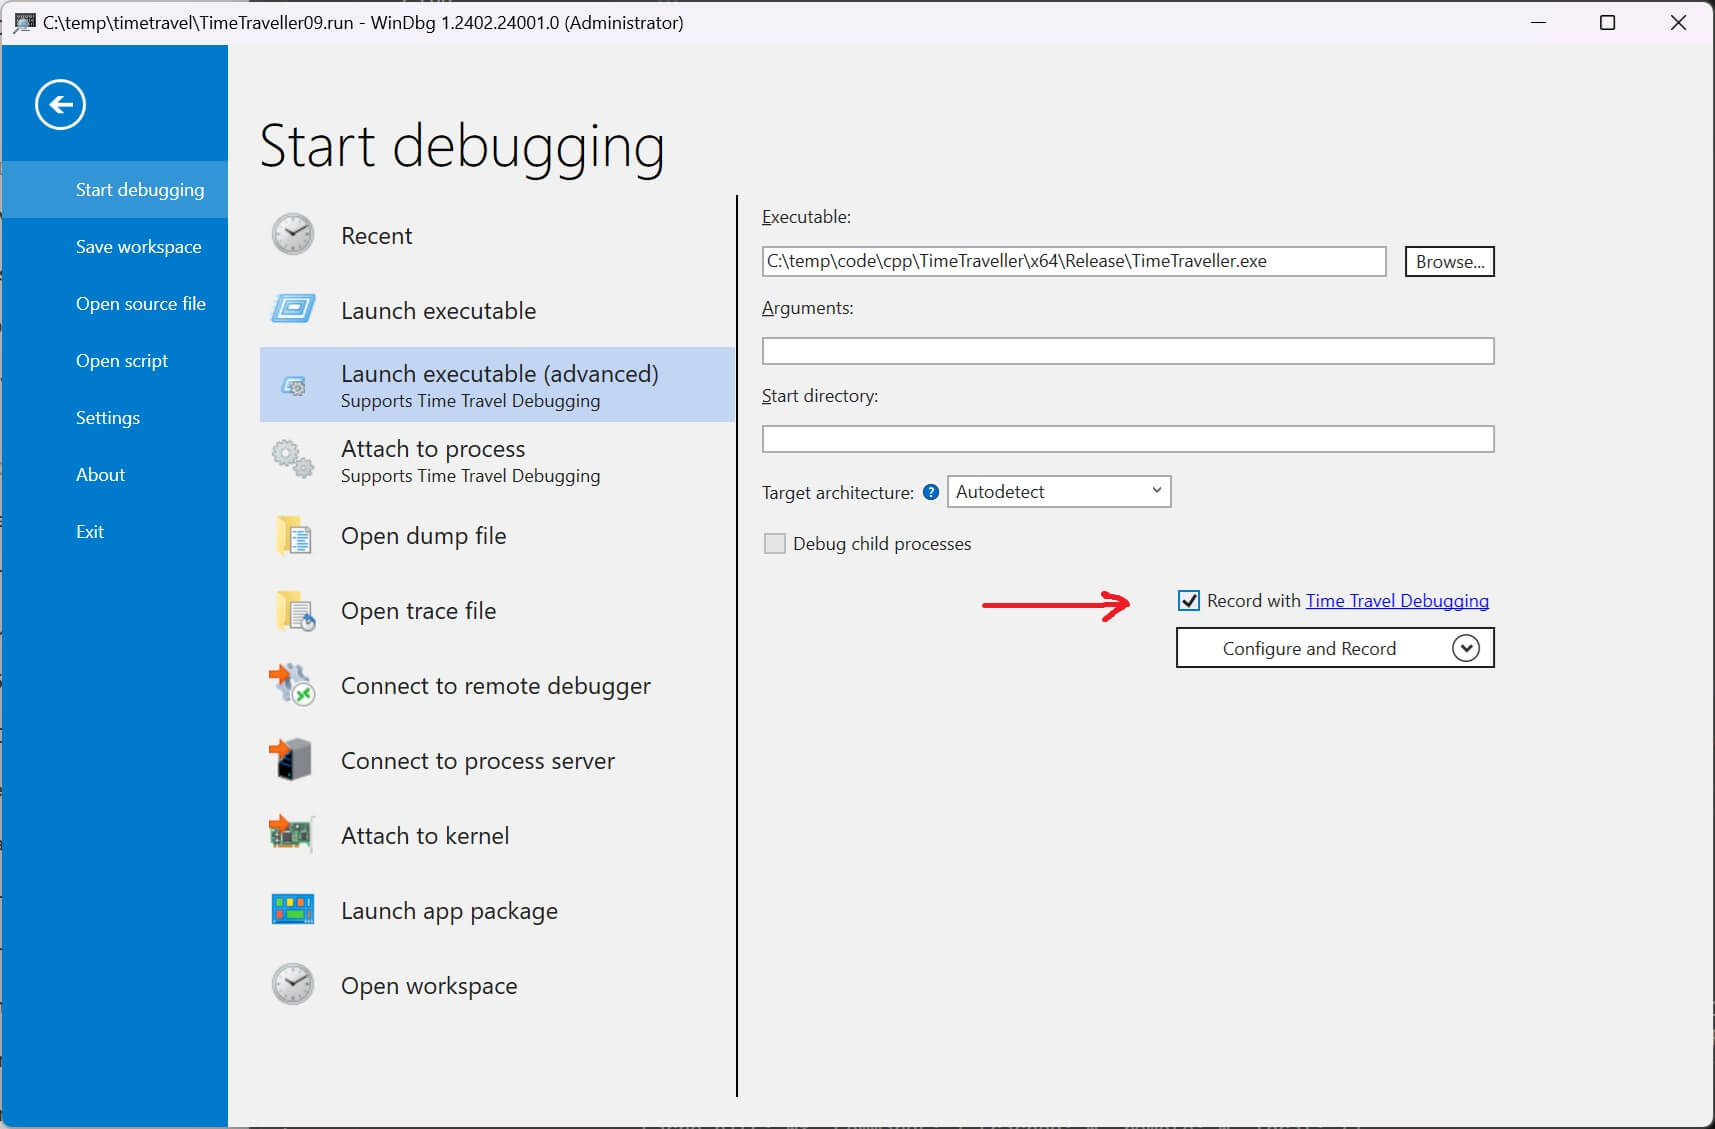Select Launch executable (advanced) label
1715x1129 pixels.
500,373
